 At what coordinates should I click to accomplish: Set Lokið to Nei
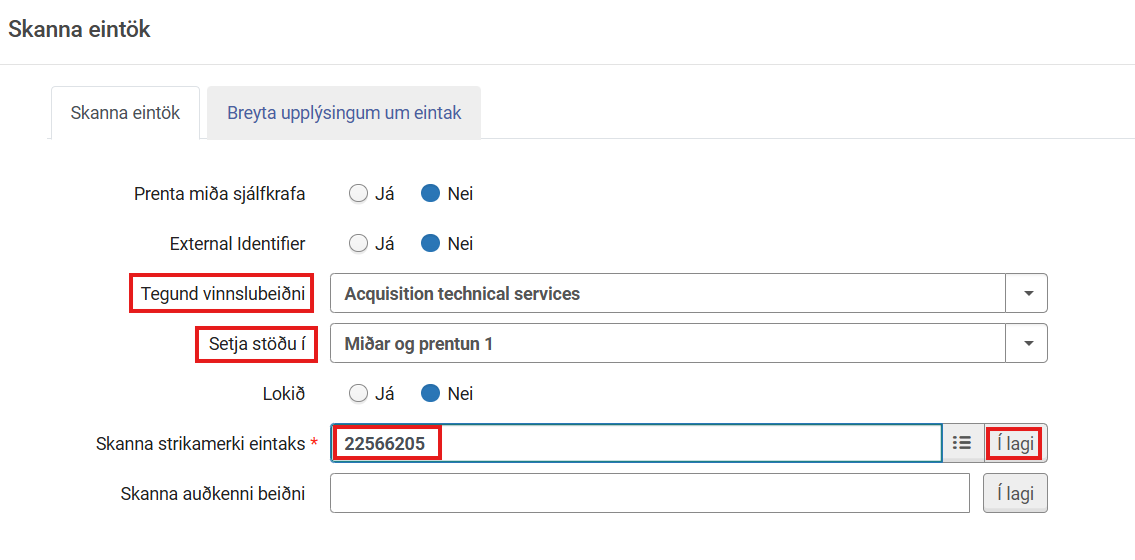click(x=430, y=394)
